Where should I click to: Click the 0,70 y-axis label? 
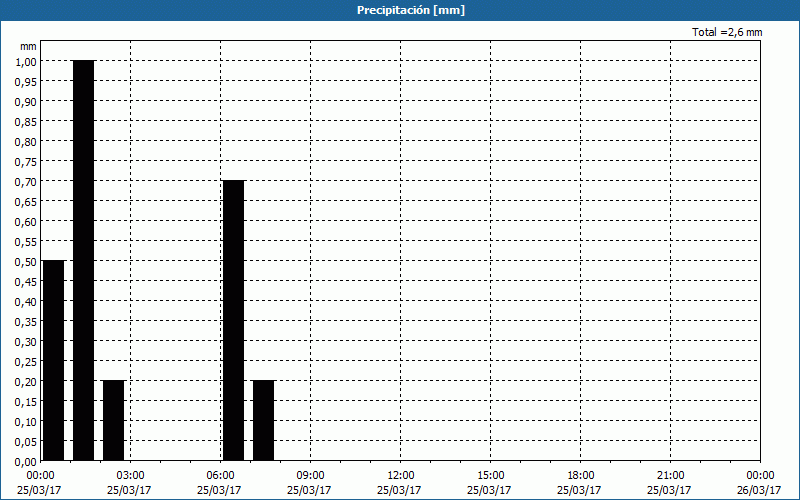pyautogui.click(x=26, y=181)
